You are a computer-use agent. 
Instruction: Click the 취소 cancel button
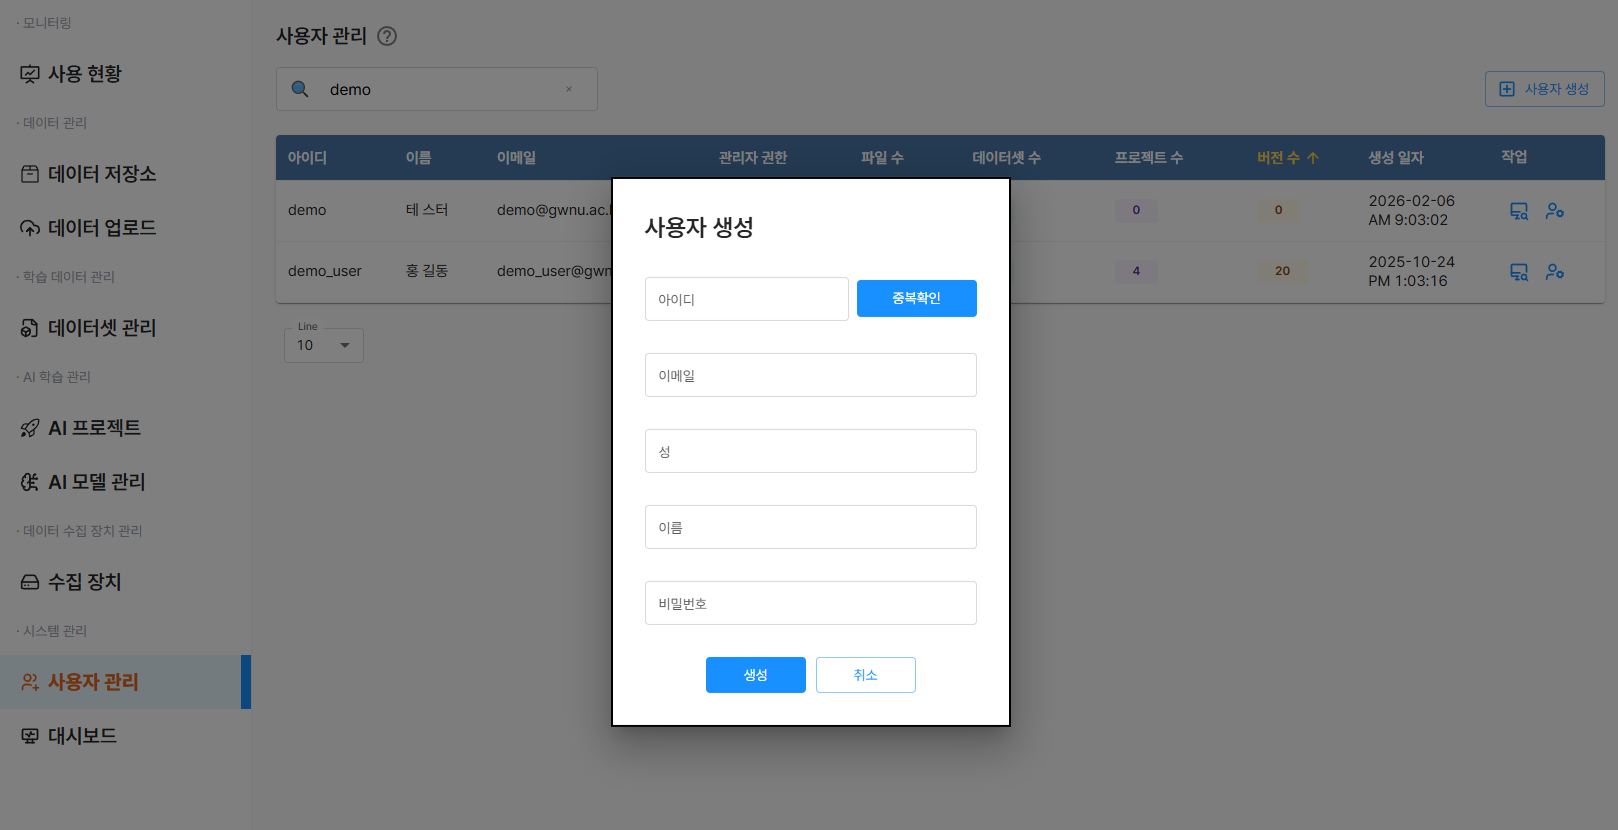(866, 675)
